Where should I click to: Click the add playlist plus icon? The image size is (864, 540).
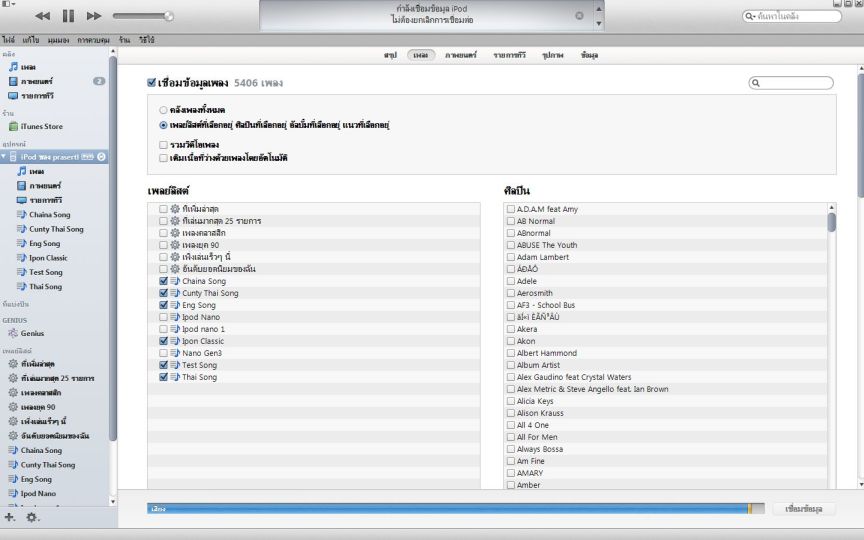tap(10, 517)
